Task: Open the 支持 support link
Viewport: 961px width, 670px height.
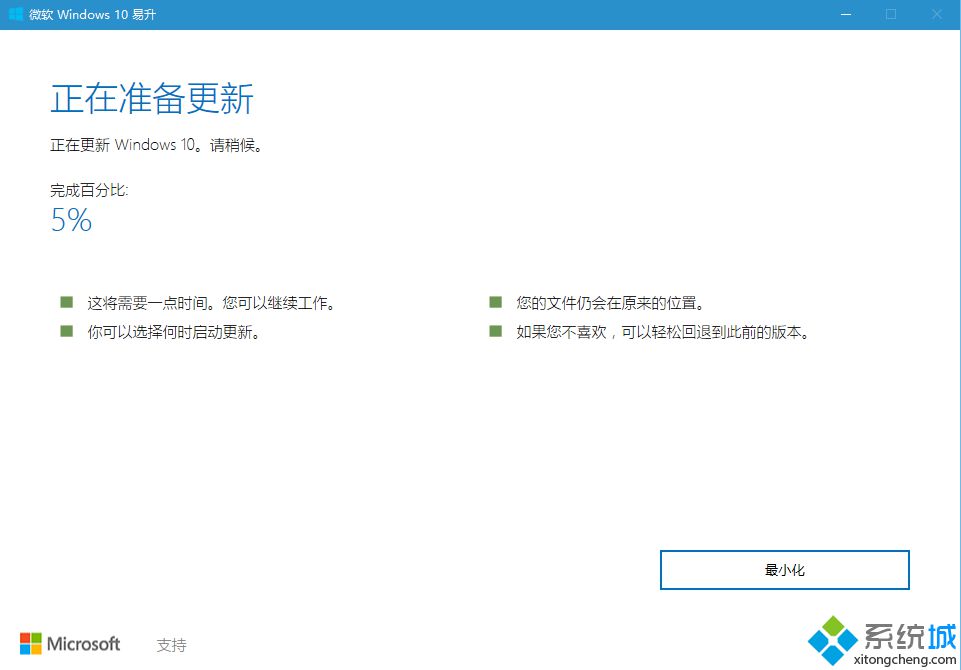Action: click(172, 645)
